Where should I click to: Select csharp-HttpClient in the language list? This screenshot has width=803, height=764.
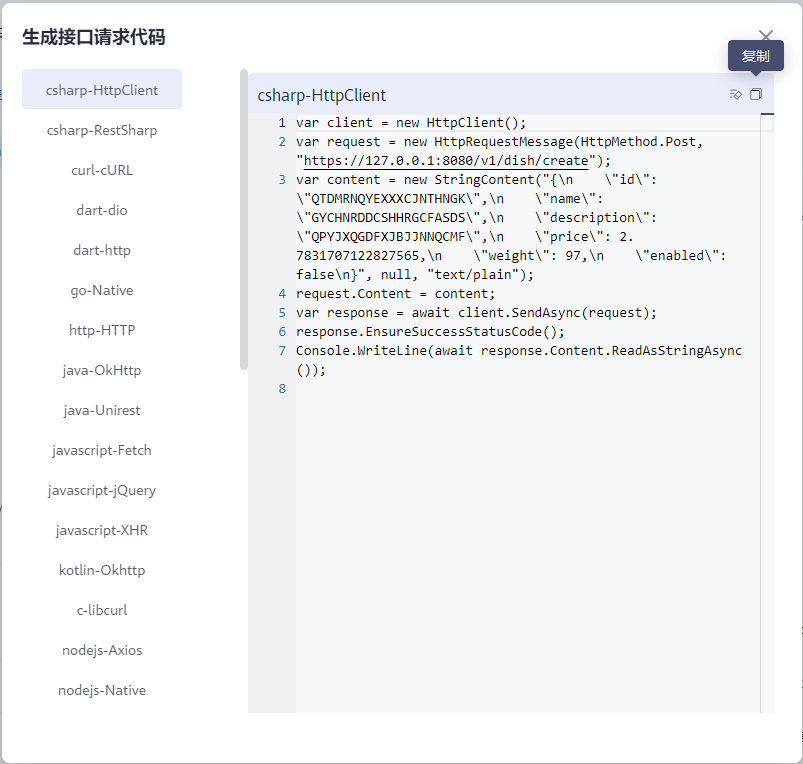102,90
